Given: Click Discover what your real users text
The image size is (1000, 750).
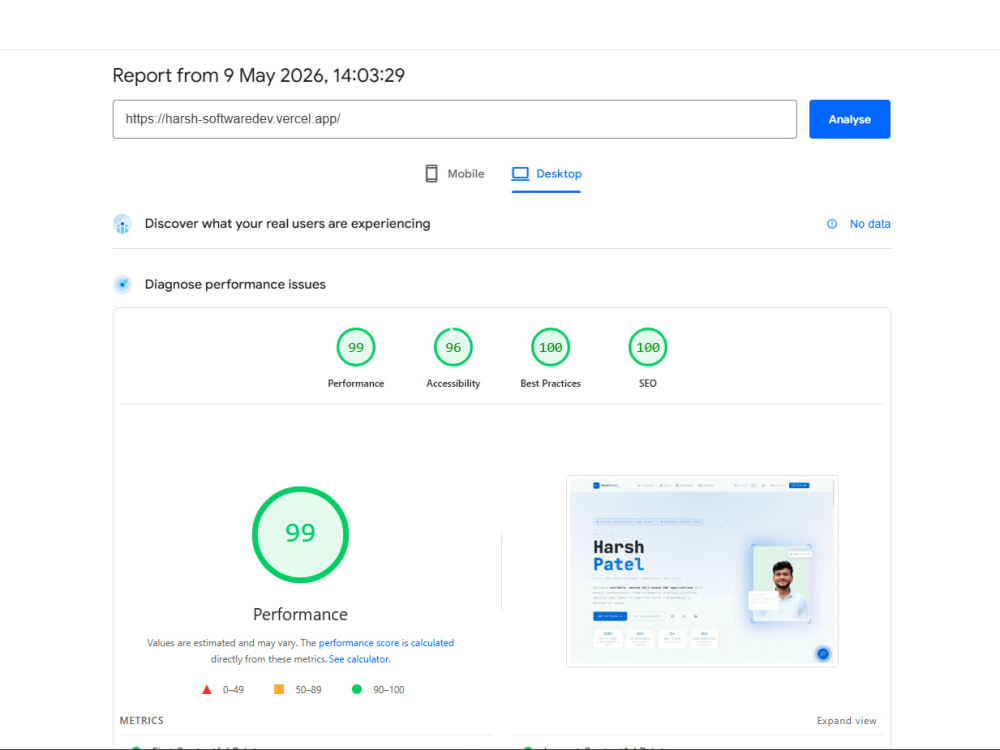Looking at the screenshot, I should click(x=288, y=224).
